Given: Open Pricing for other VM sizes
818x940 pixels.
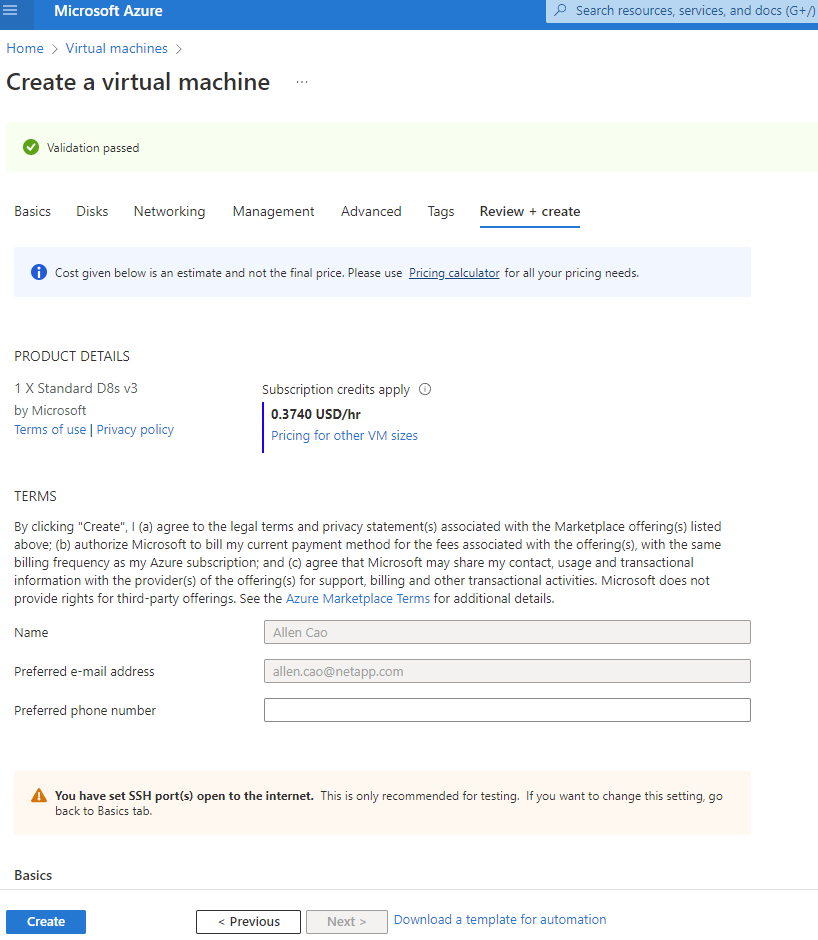Looking at the screenshot, I should [344, 436].
